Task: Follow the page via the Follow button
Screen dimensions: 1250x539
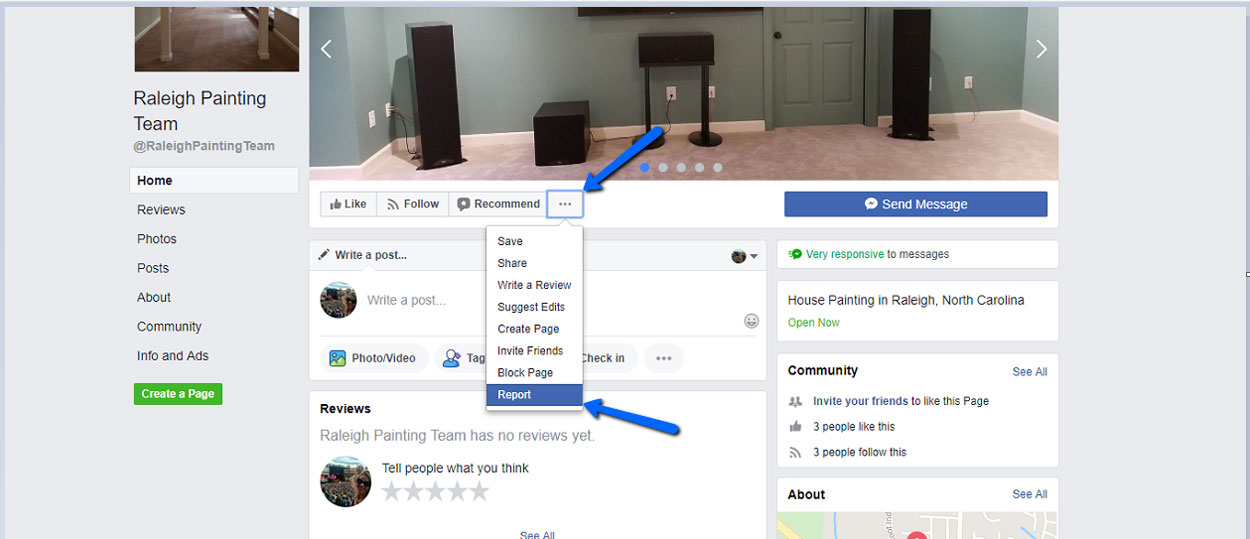Action: (412, 204)
